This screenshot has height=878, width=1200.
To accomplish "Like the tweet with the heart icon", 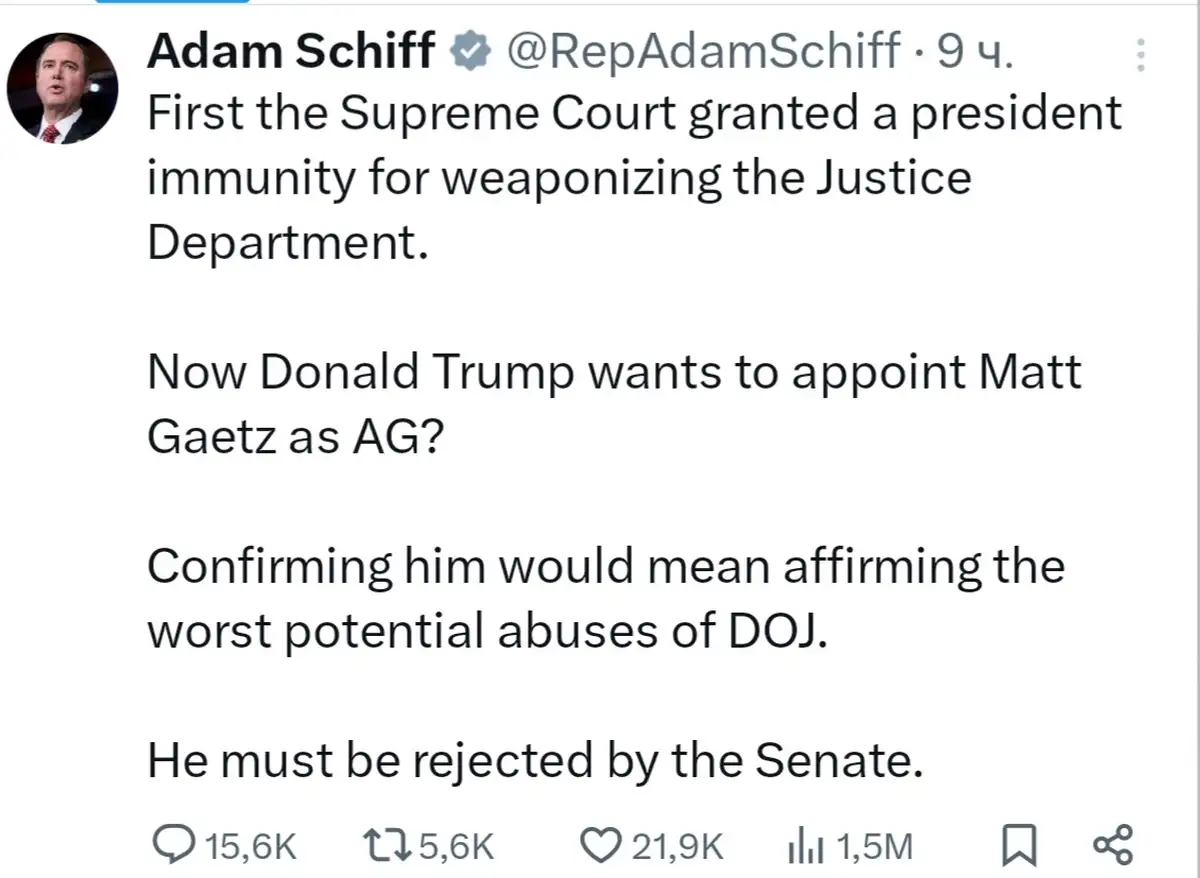I will 601,846.
